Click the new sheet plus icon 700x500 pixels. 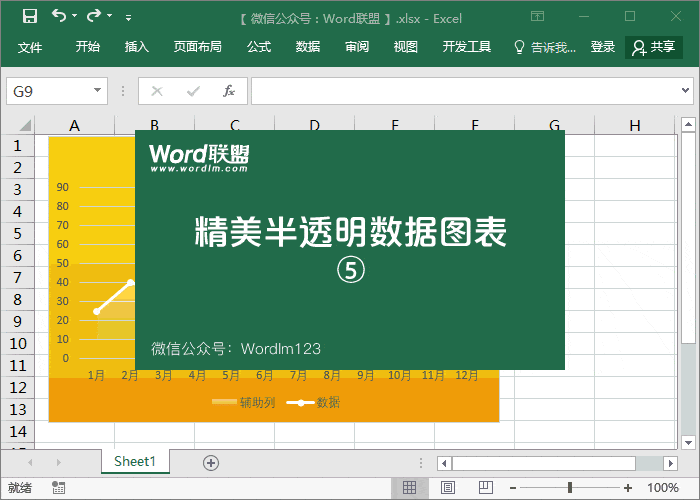click(210, 462)
